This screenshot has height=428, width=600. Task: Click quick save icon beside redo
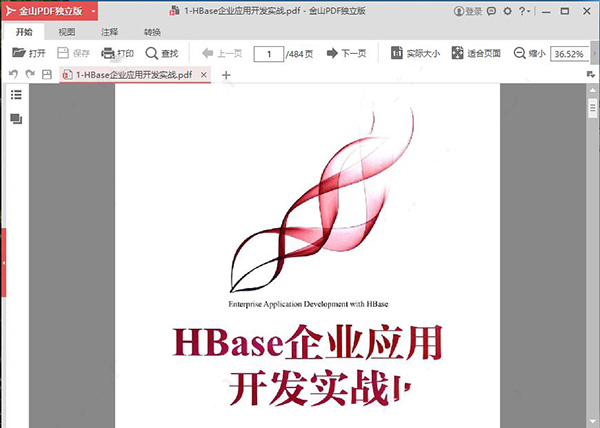(47, 74)
